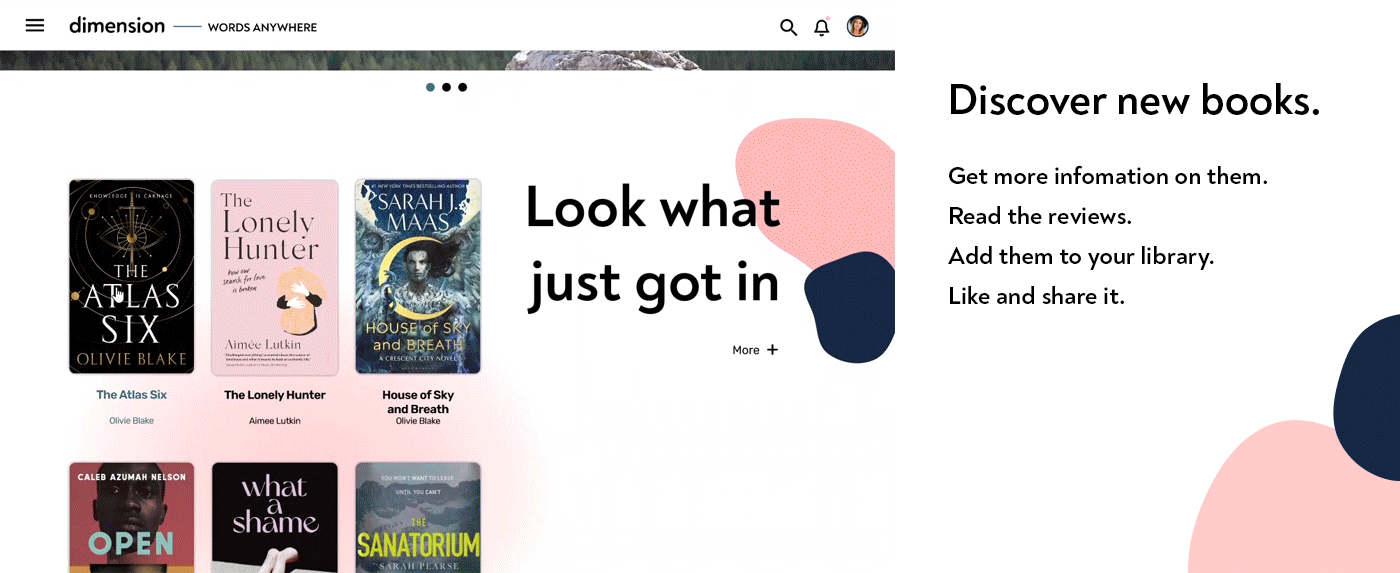Select the second carousel dot
Image resolution: width=1400 pixels, height=573 pixels.
click(x=446, y=87)
